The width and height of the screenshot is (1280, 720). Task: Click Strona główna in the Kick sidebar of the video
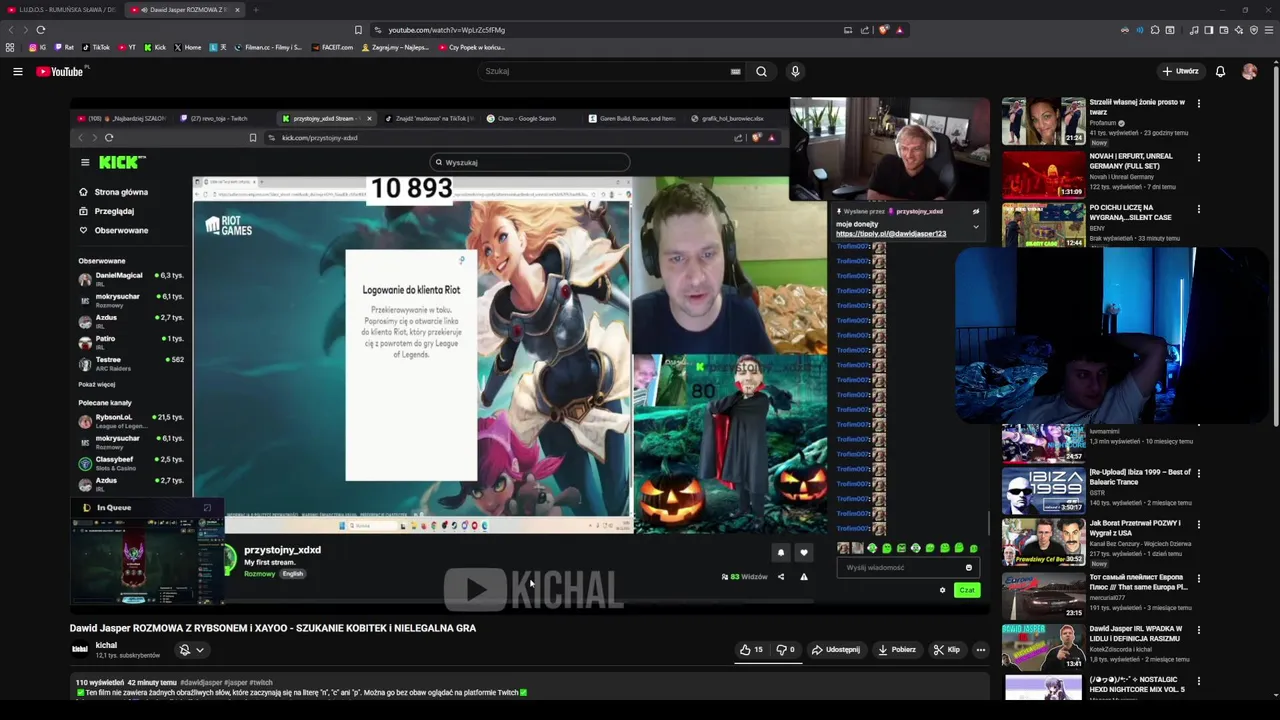pyautogui.click(x=121, y=192)
